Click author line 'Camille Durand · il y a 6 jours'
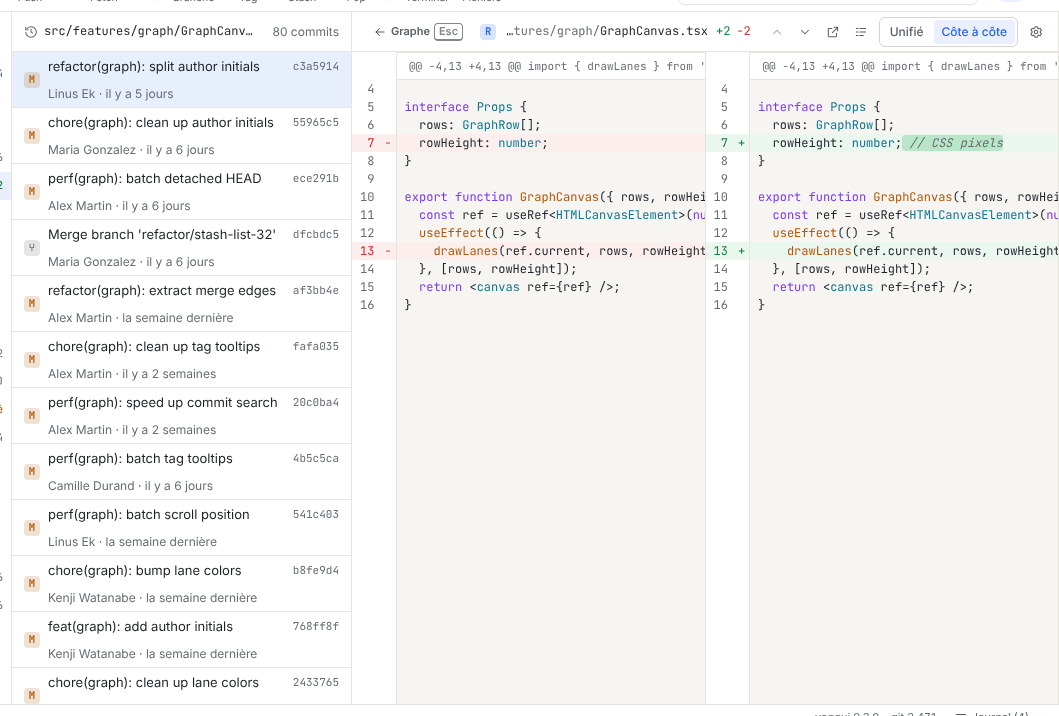 point(130,486)
